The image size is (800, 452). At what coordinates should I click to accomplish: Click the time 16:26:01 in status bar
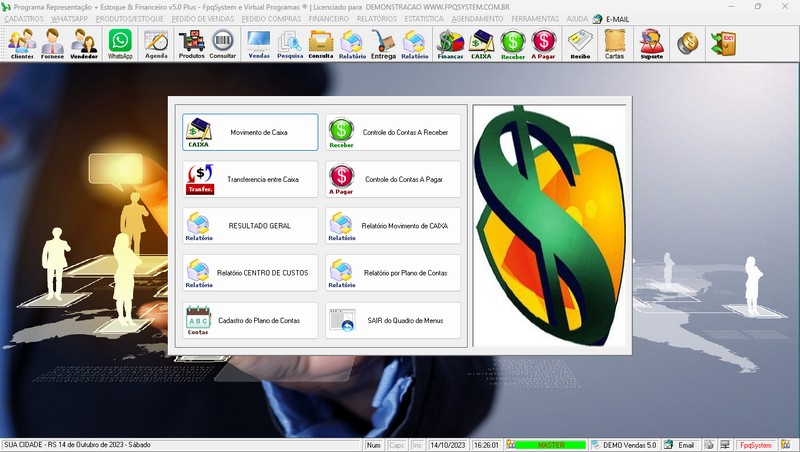click(486, 445)
